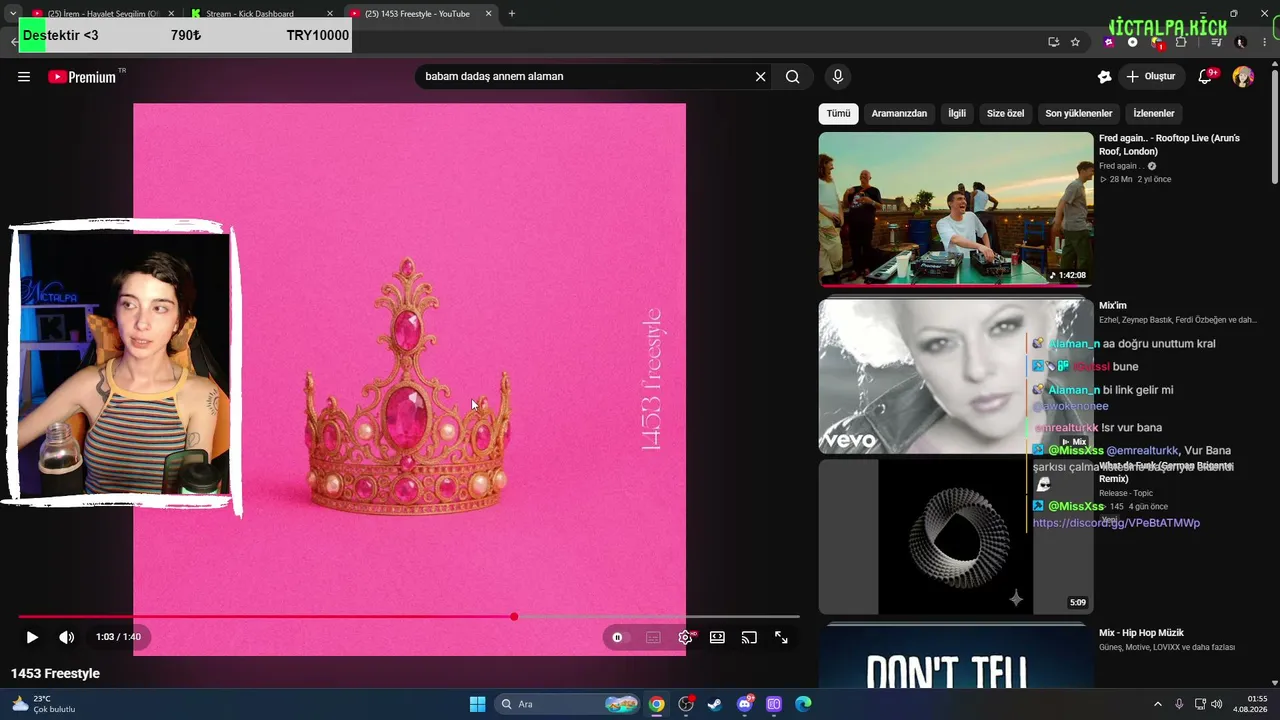The image size is (1280, 720).
Task: Open the Fred again.. Rooftop Live title
Action: point(1169,145)
